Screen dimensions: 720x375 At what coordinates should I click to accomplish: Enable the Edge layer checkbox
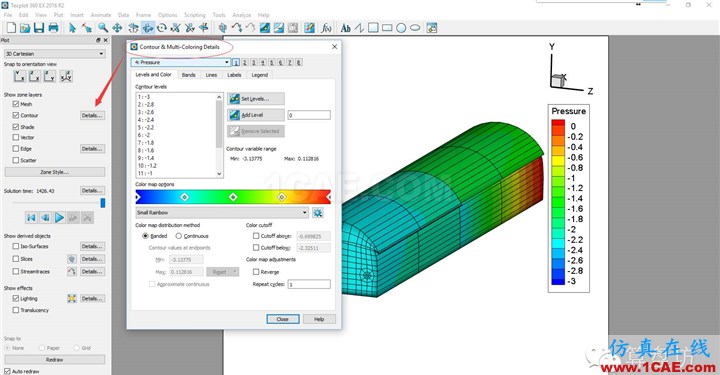[16, 149]
